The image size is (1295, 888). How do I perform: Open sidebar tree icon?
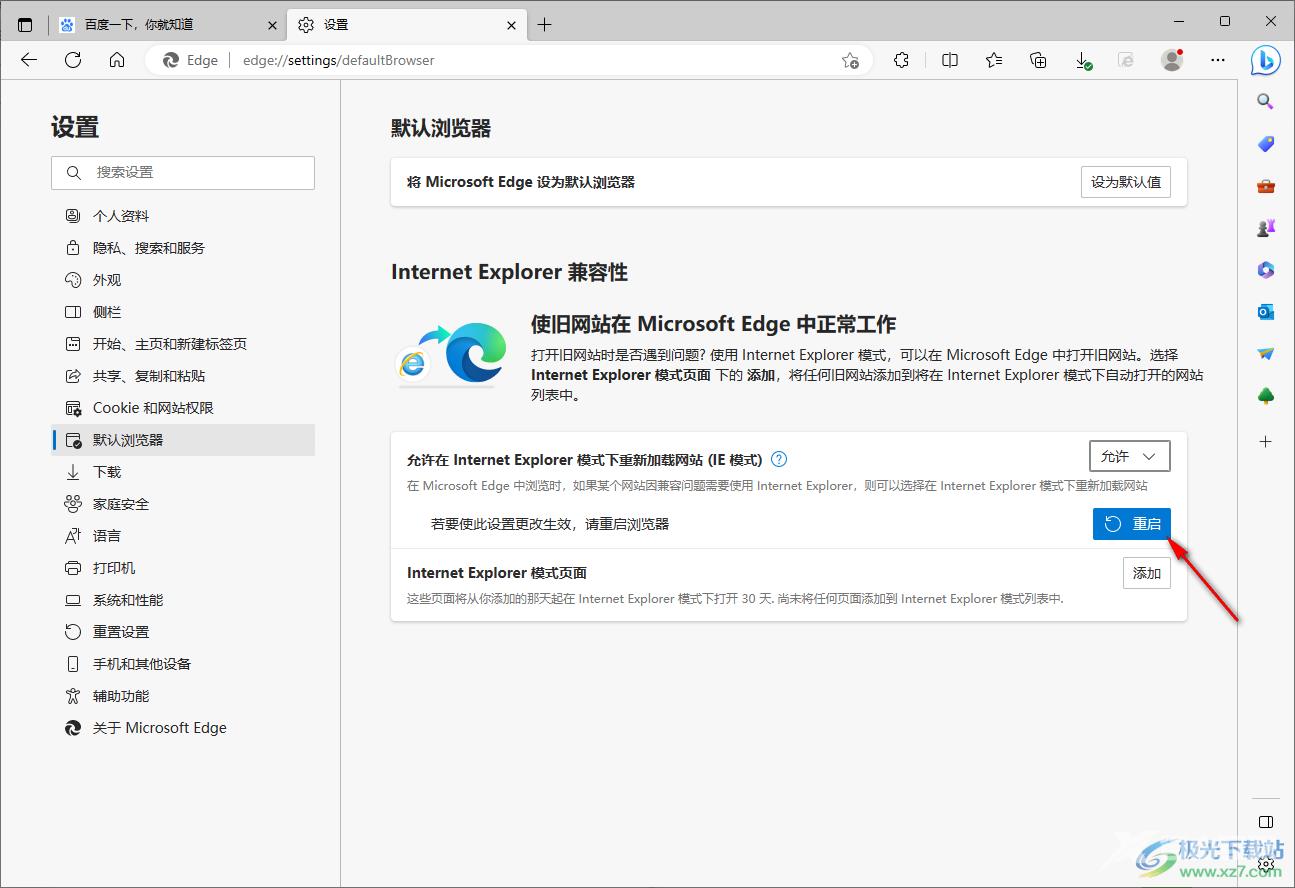1266,396
